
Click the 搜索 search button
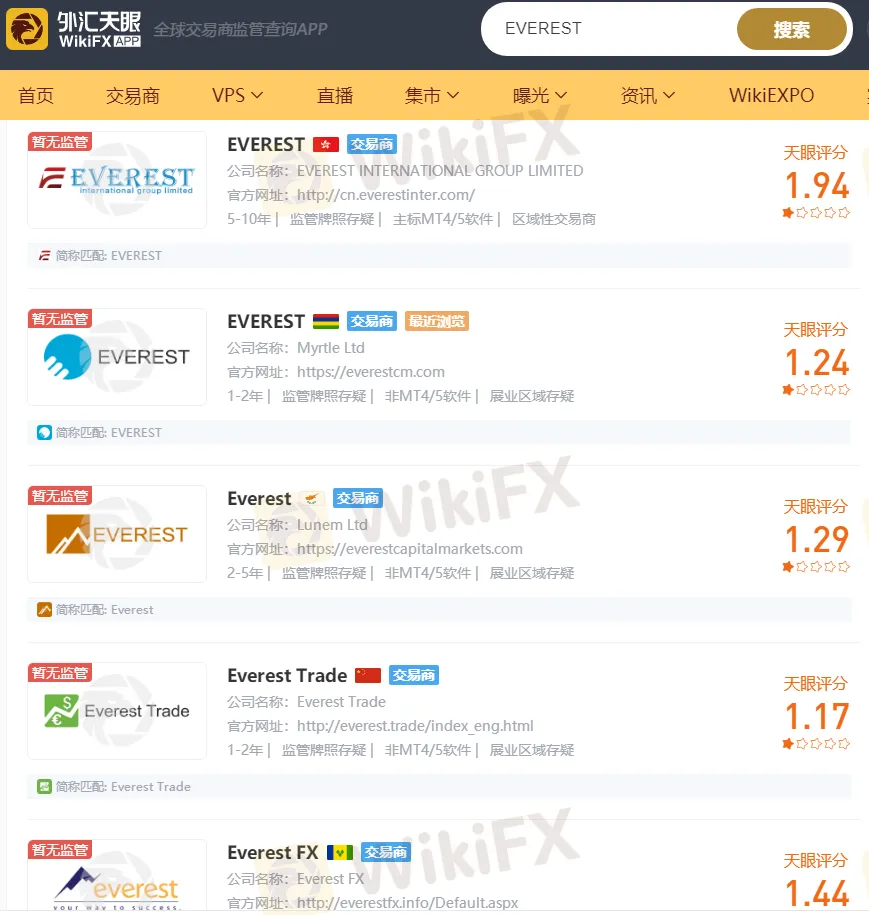pyautogui.click(x=791, y=29)
